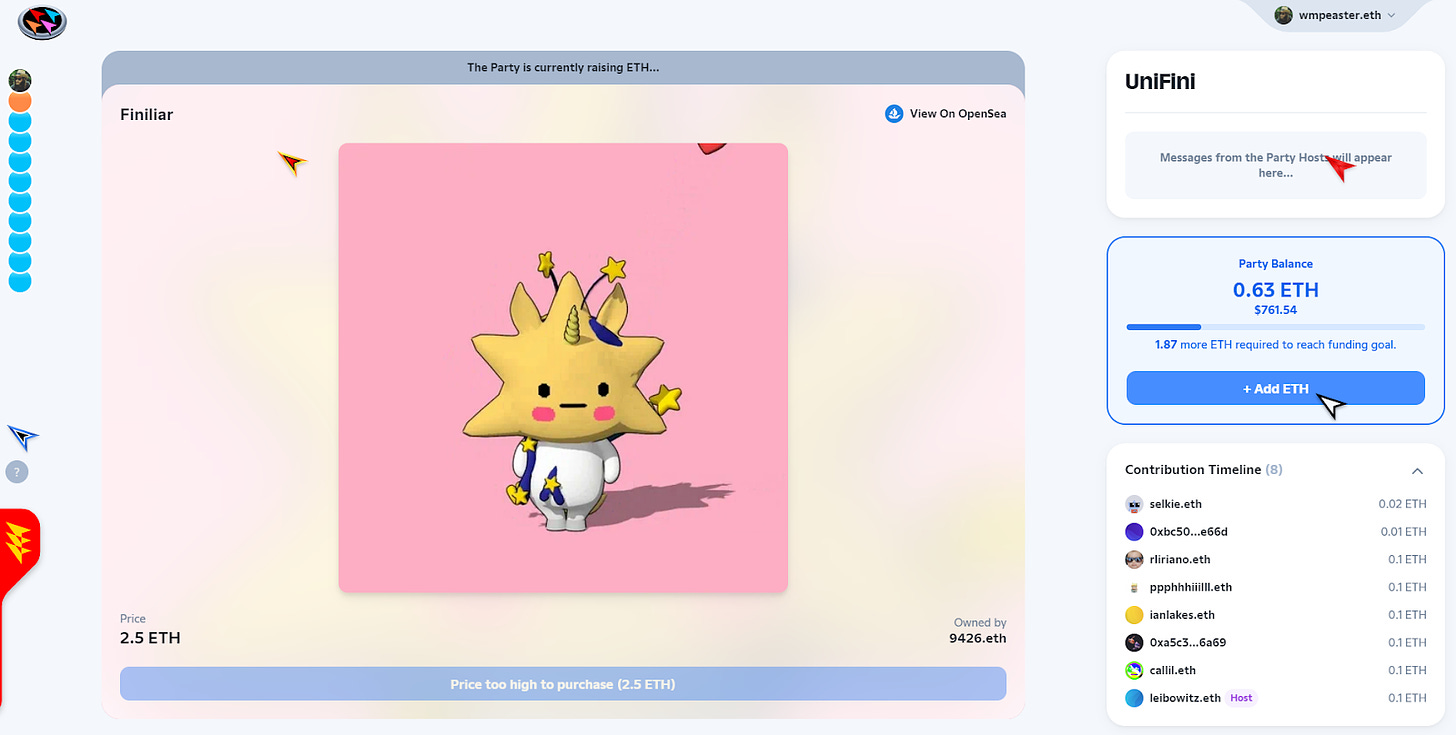Click the orange circle in left sidebar
The height and width of the screenshot is (735, 1456).
[20, 101]
